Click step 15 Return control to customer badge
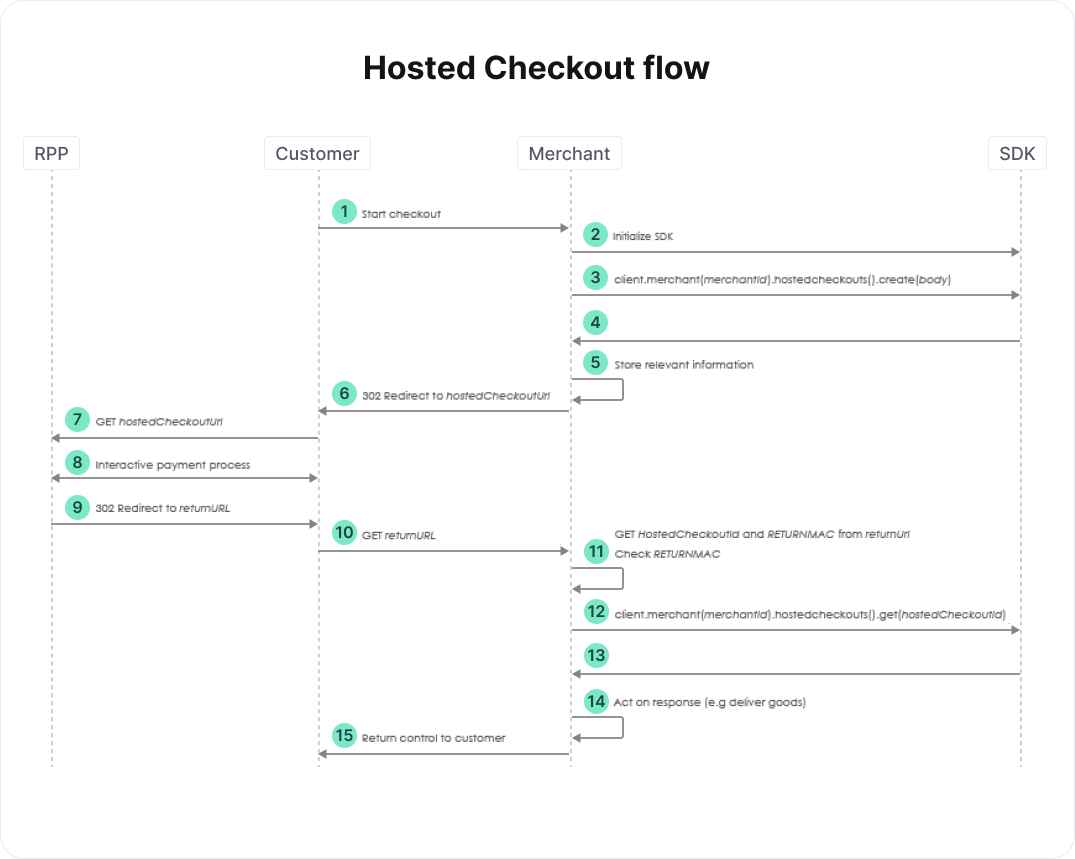 [x=344, y=736]
